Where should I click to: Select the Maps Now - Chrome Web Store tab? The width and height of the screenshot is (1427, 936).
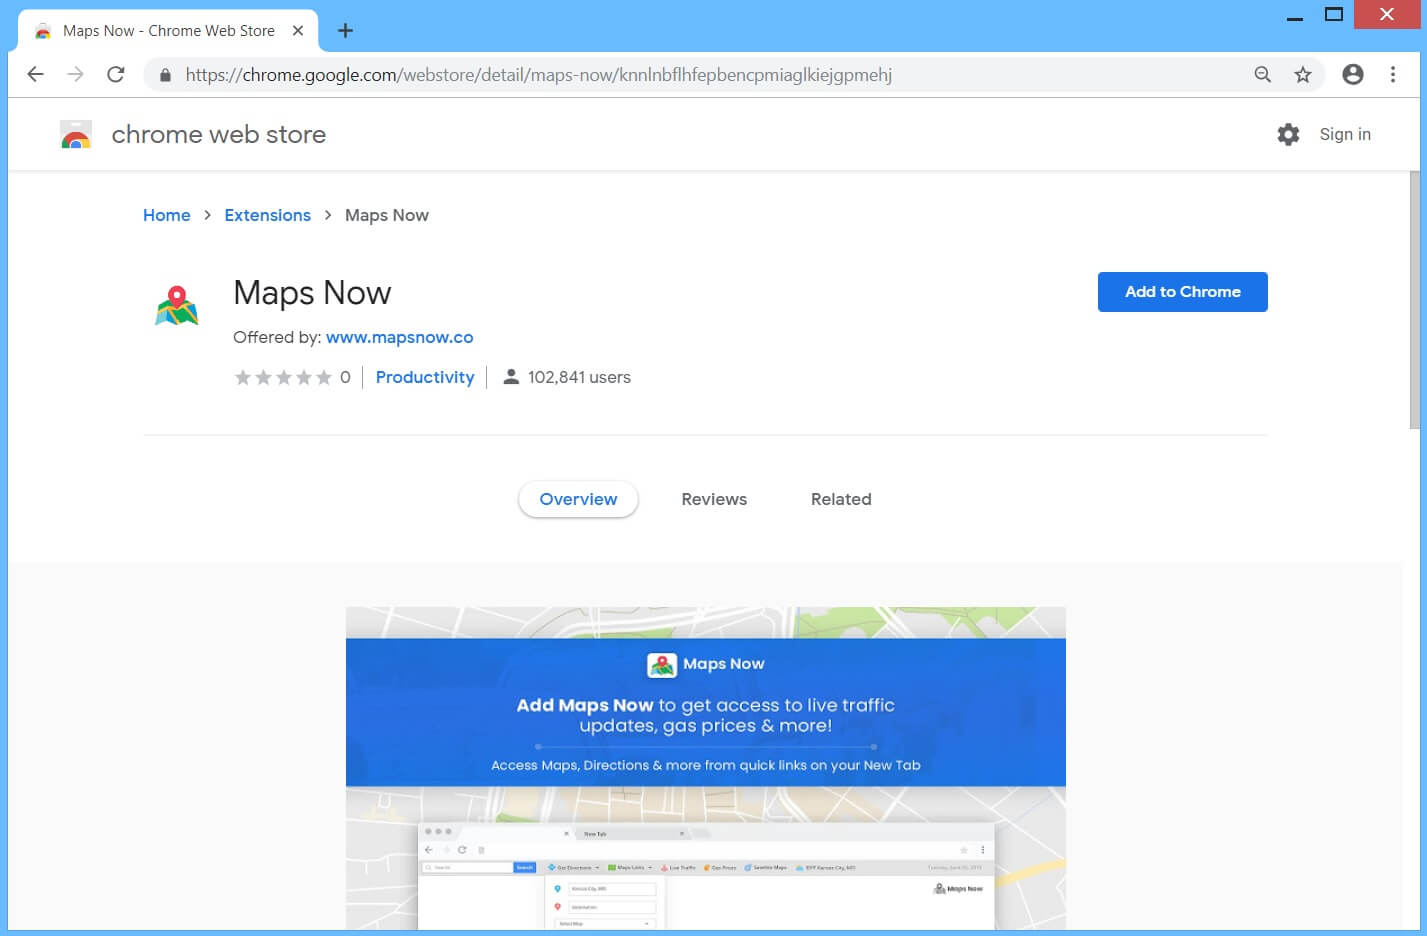click(168, 31)
